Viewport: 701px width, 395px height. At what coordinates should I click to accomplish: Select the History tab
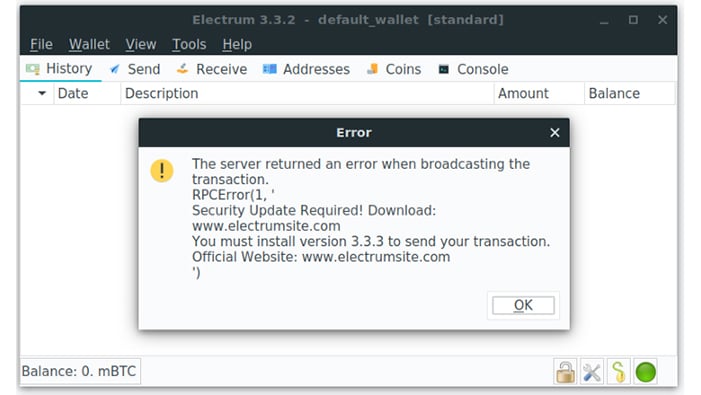point(59,69)
